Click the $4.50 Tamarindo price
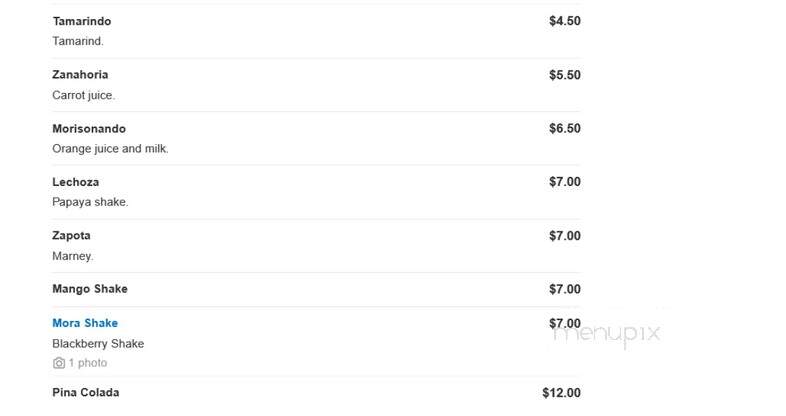The width and height of the screenshot is (786, 416). [x=565, y=21]
